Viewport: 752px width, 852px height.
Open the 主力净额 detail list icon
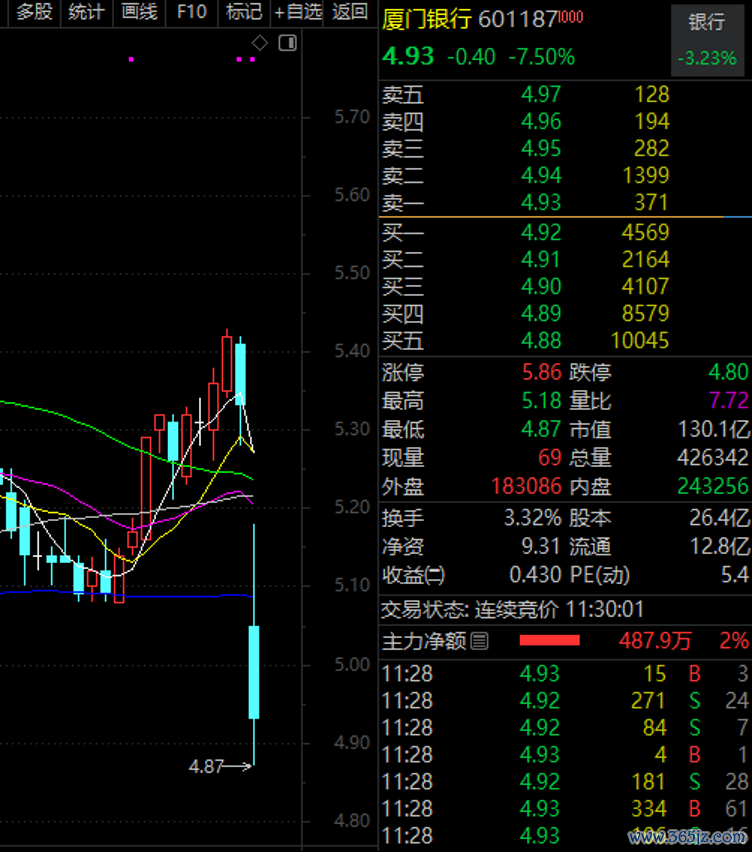(x=479, y=641)
